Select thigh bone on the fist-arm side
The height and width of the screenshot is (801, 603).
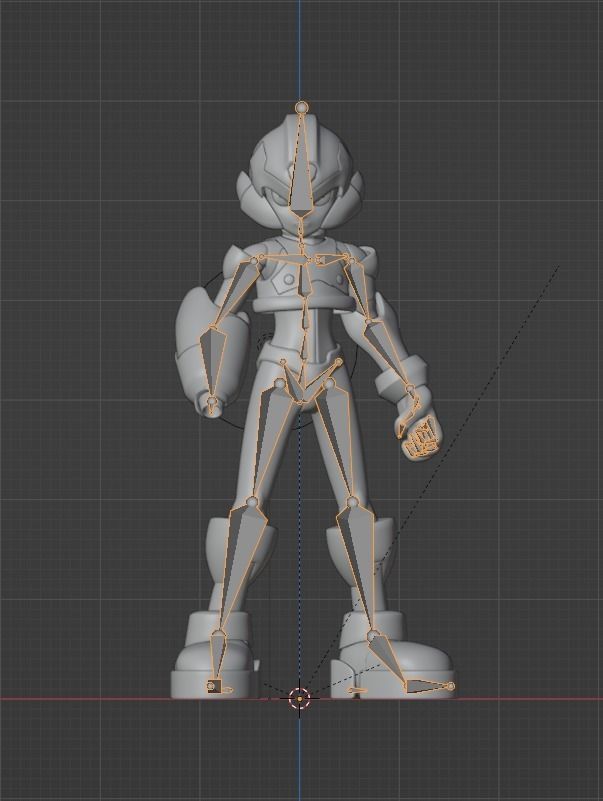point(338,442)
